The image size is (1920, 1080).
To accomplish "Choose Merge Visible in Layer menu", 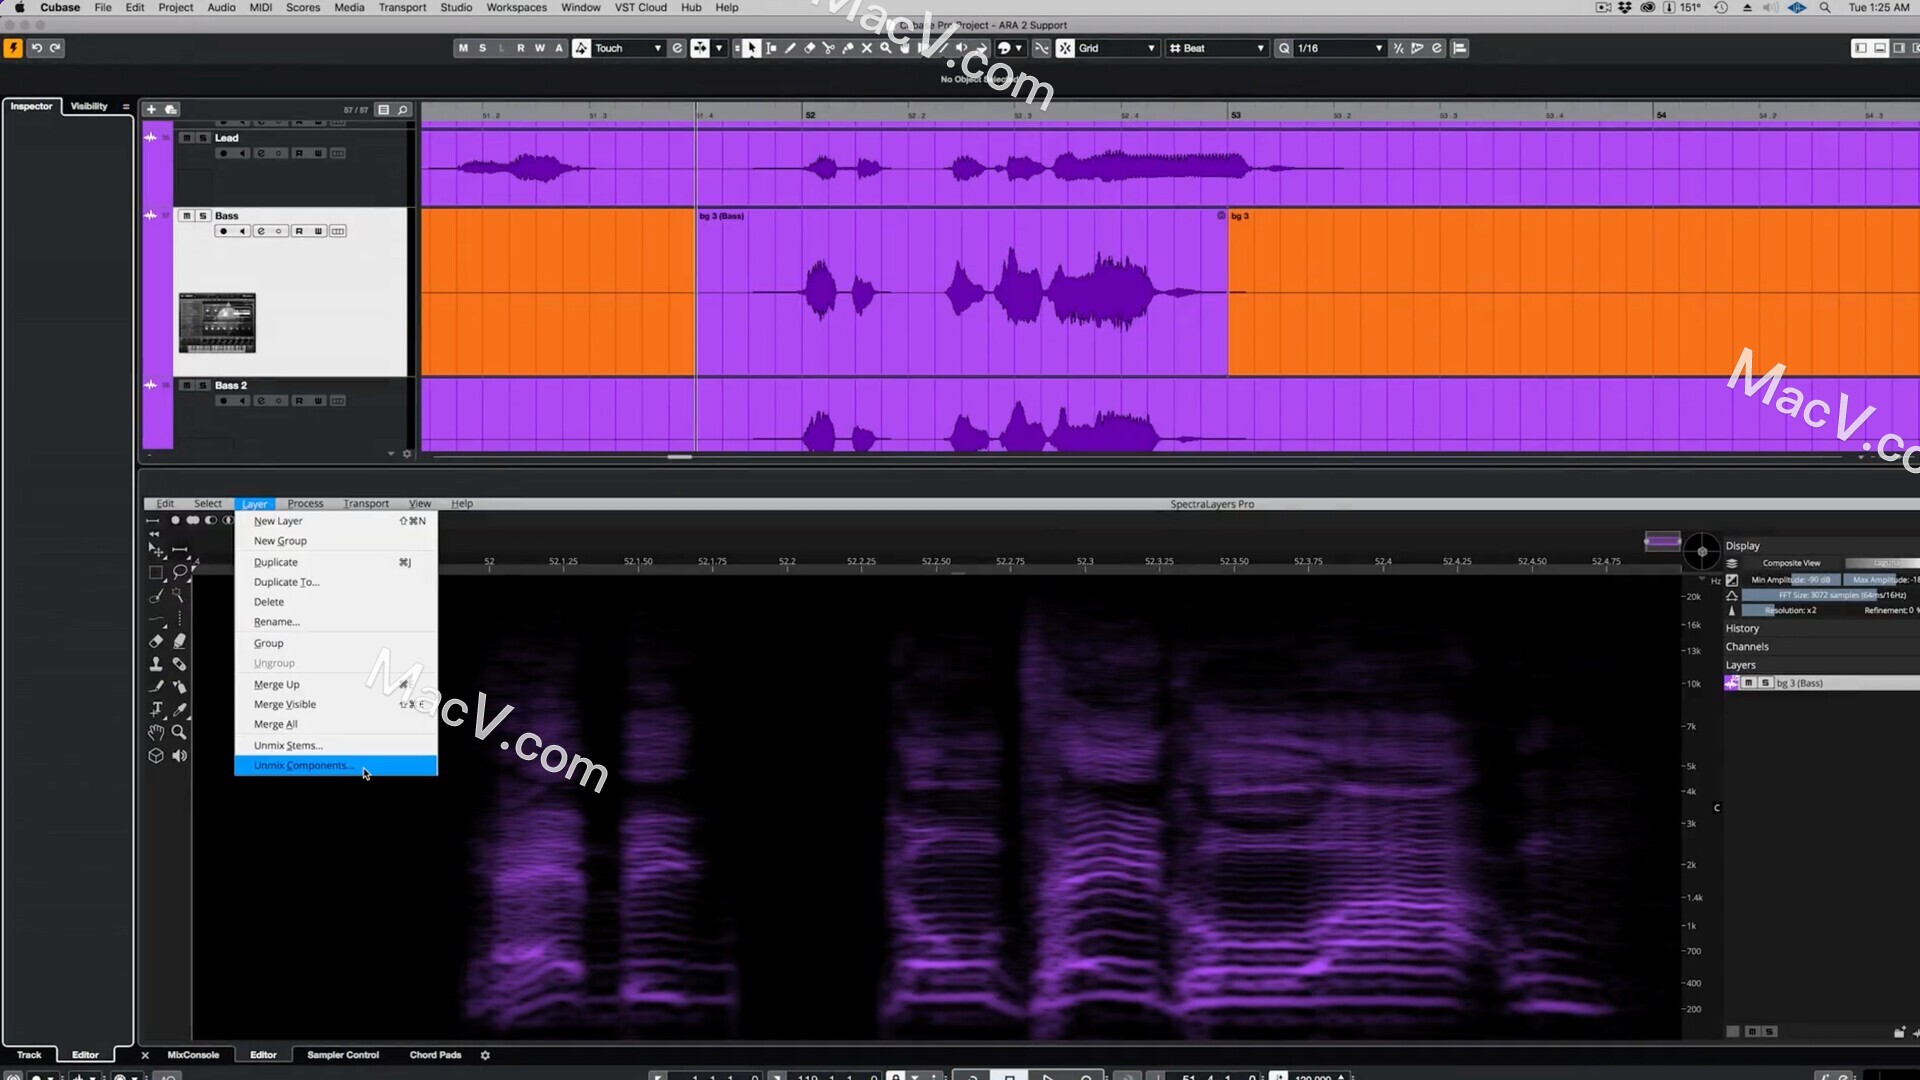I will coord(336,705).
